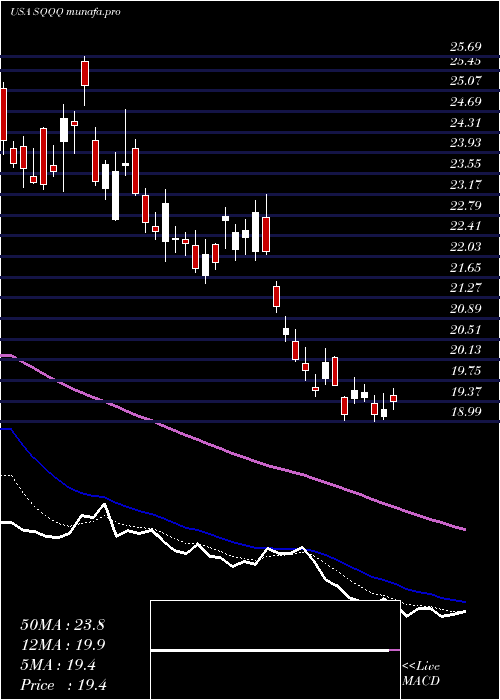Click the 19.75 price label

click(x=465, y=371)
